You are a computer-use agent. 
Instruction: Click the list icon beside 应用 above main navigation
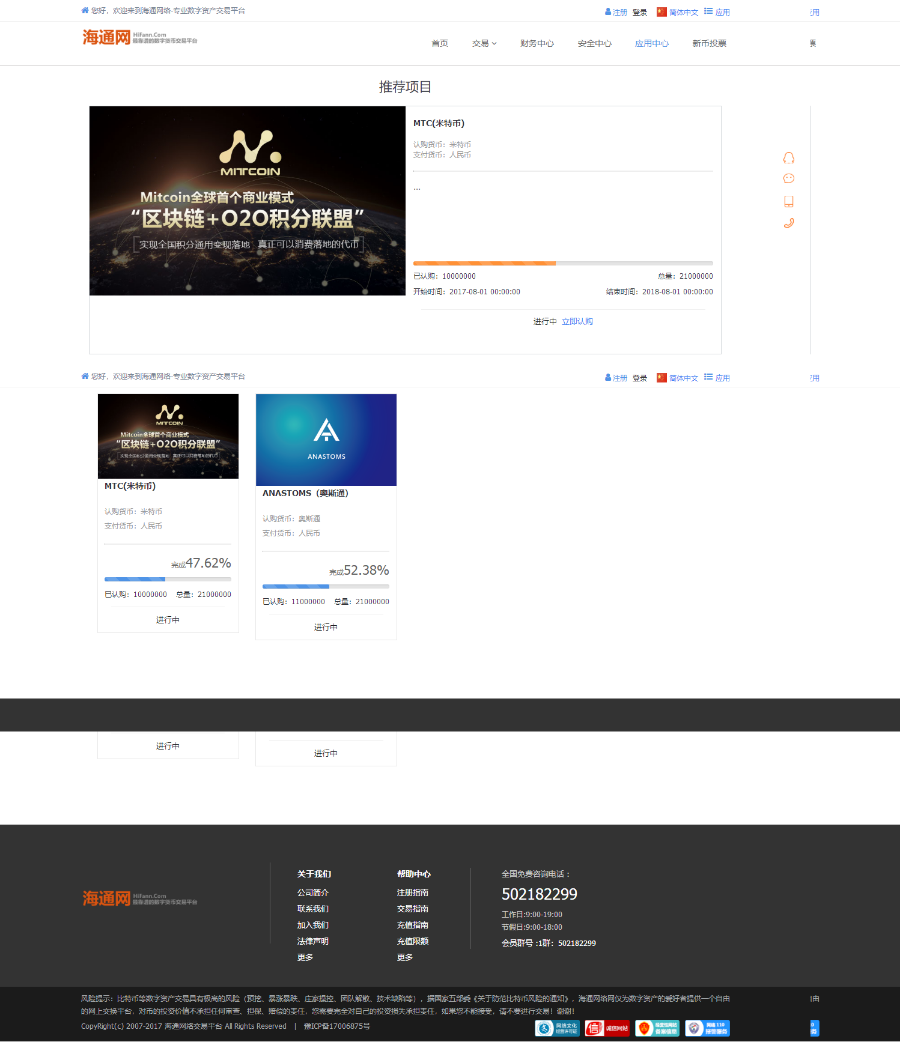[708, 11]
